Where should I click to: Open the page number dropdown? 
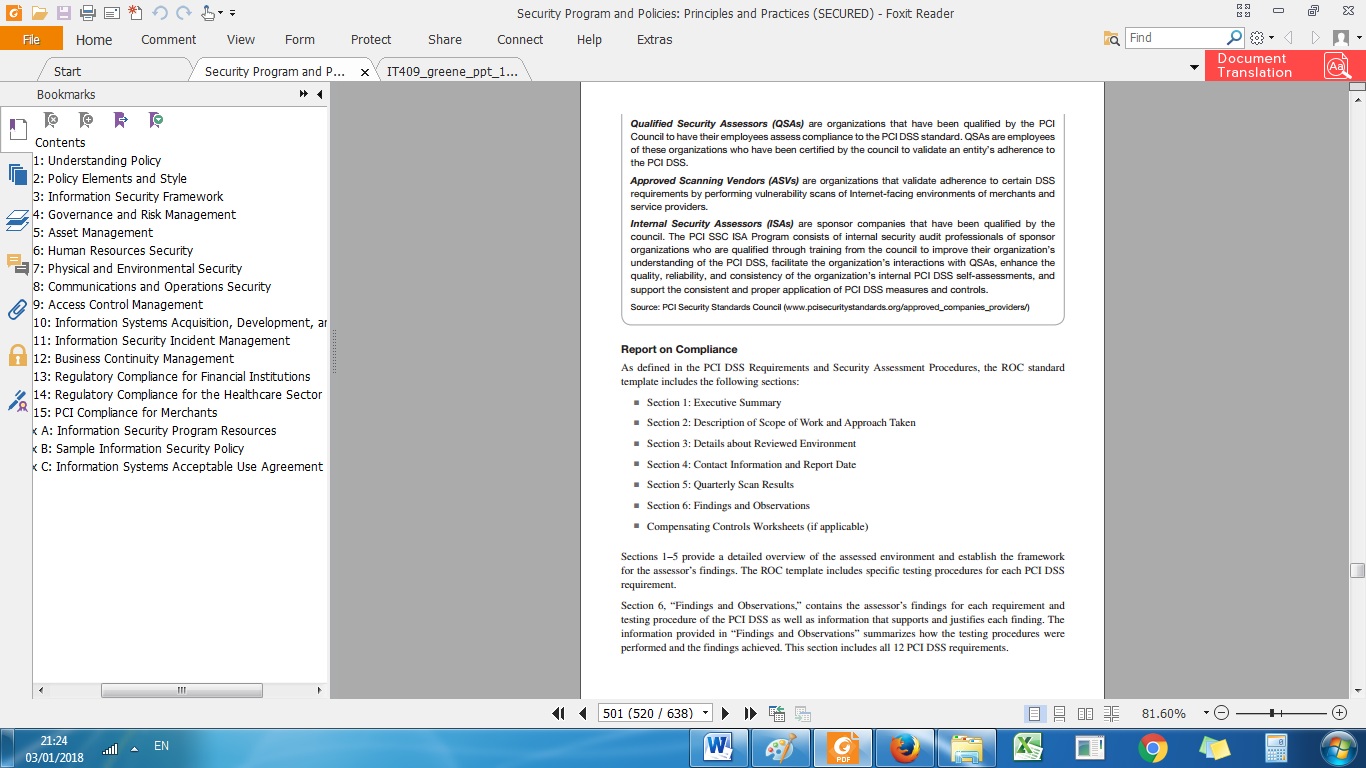coord(706,713)
